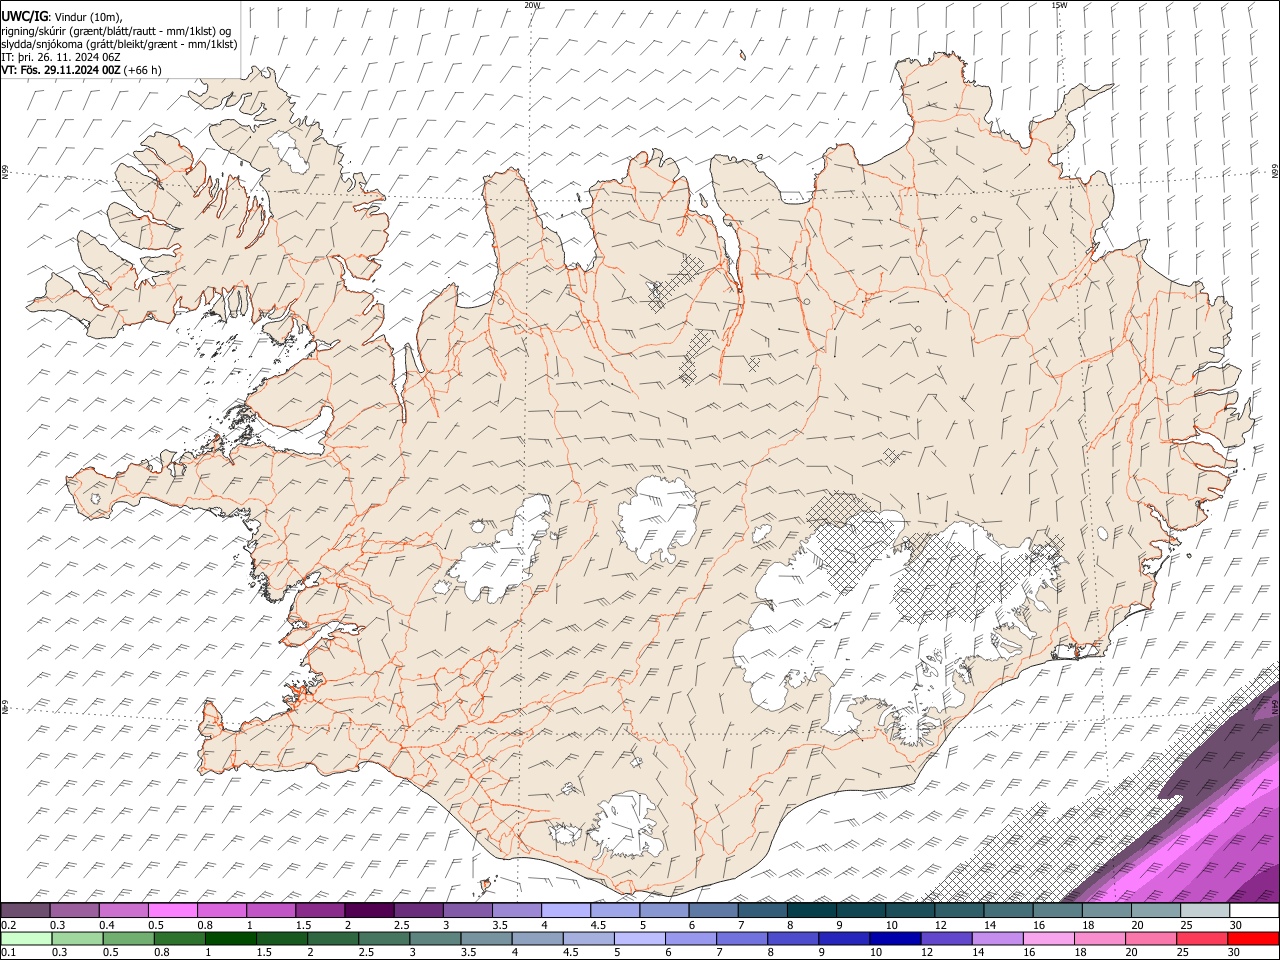Click the '20W' longitude label at the top
1280x960 pixels.
(532, 4)
